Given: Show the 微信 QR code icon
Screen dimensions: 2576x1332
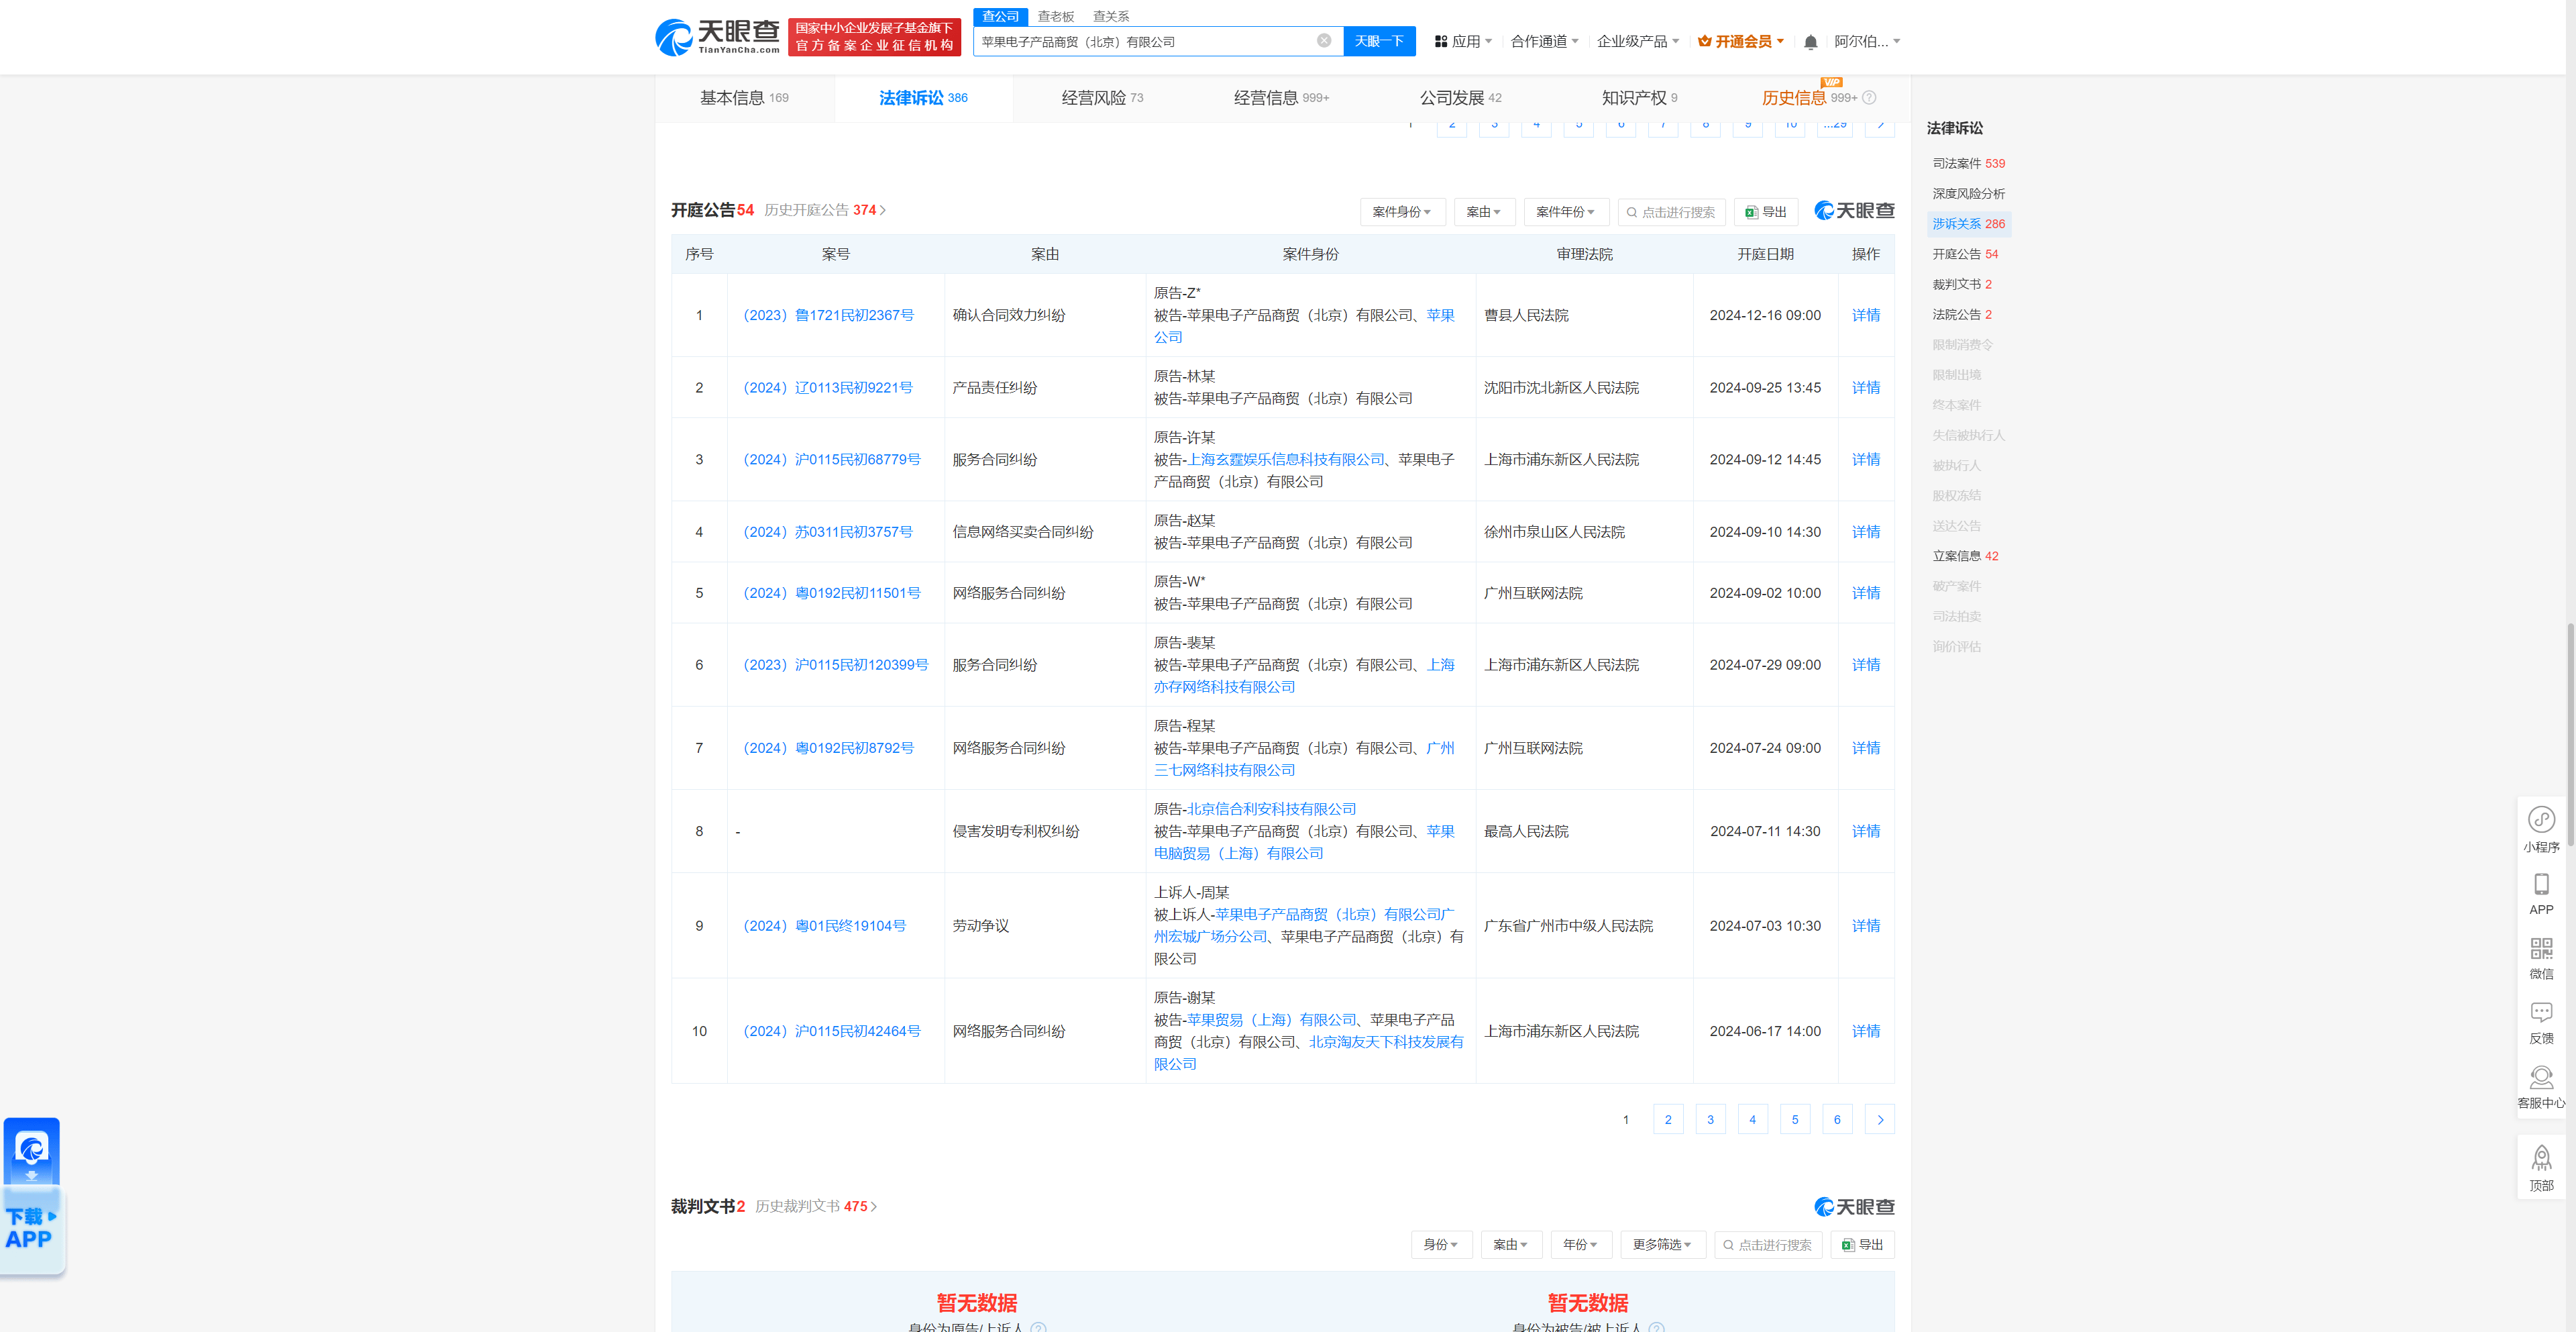Looking at the screenshot, I should tap(2541, 958).
